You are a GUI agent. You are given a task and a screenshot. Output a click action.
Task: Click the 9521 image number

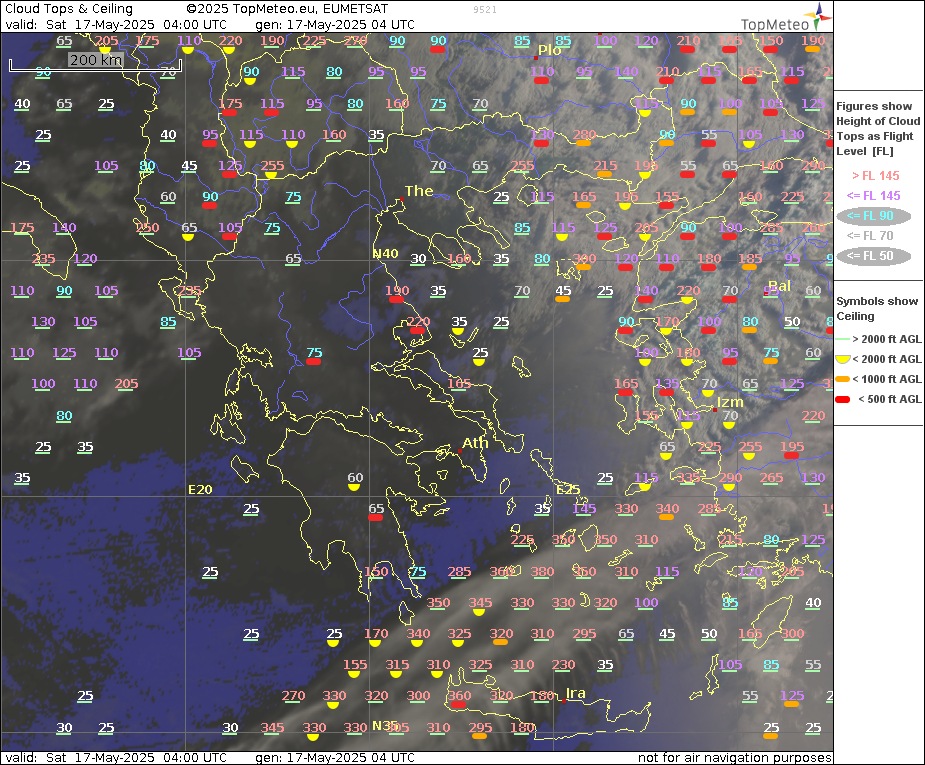point(485,10)
